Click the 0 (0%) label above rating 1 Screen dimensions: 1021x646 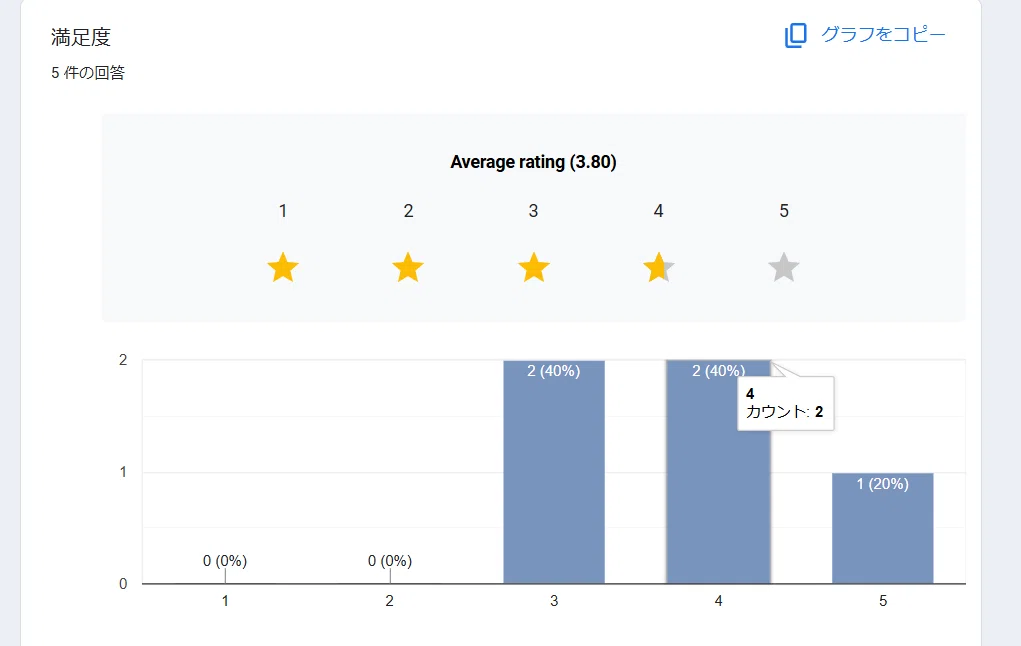[225, 561]
